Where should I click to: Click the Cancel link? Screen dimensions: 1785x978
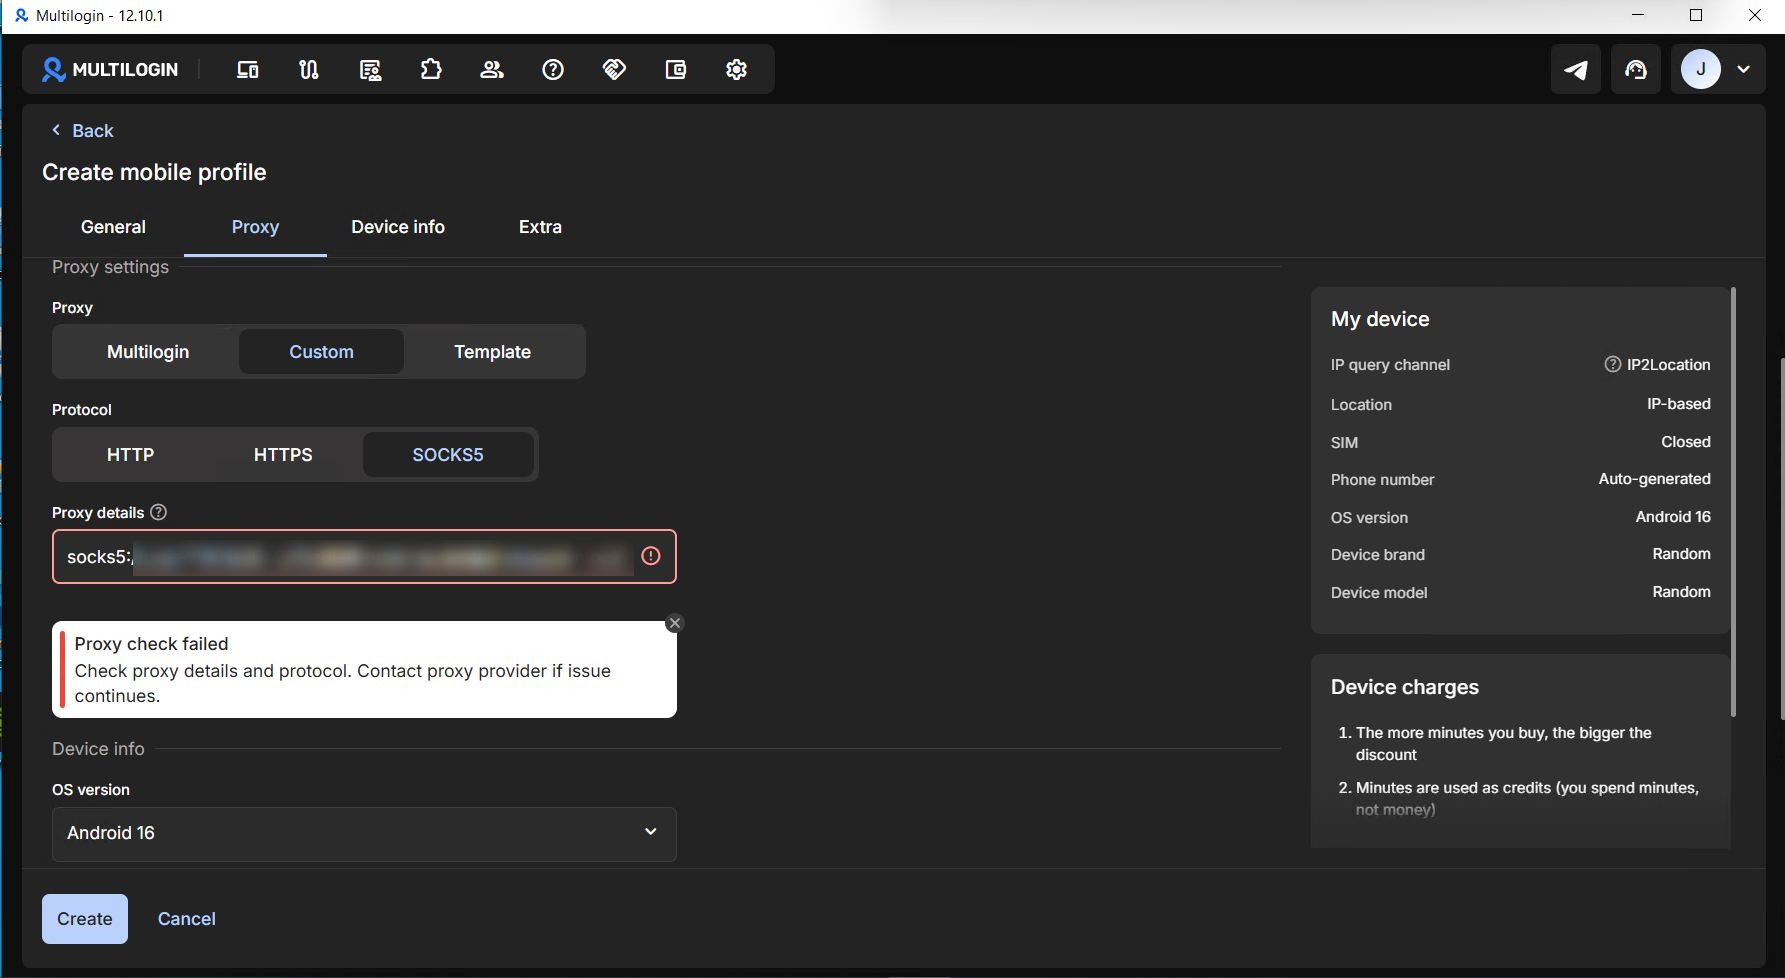tap(187, 919)
